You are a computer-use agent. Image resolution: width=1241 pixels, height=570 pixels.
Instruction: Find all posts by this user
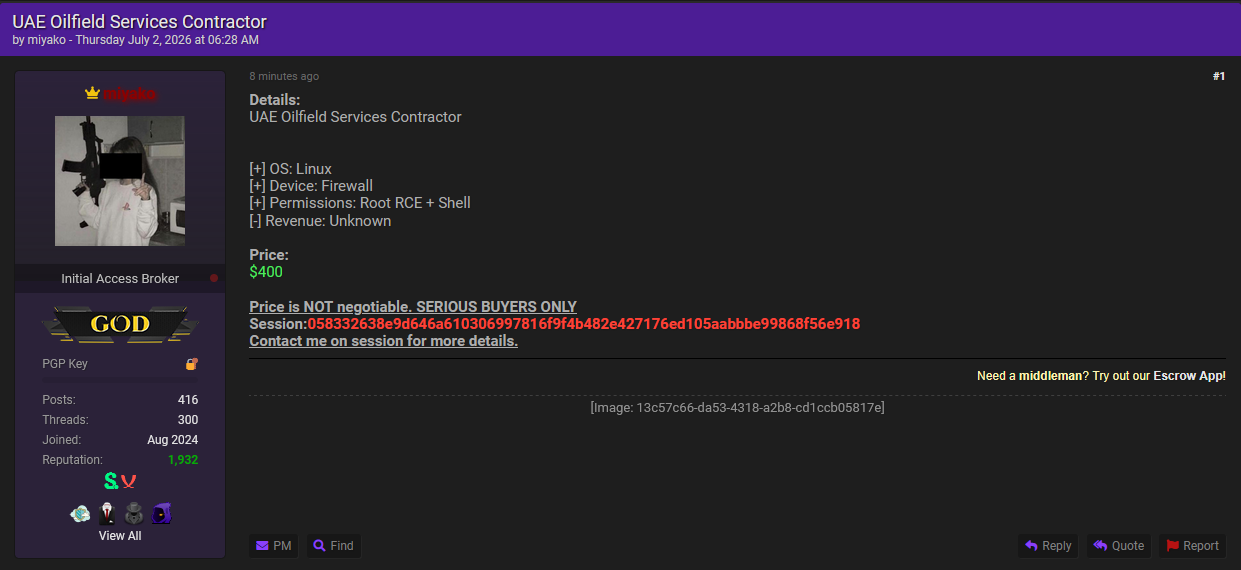(333, 546)
